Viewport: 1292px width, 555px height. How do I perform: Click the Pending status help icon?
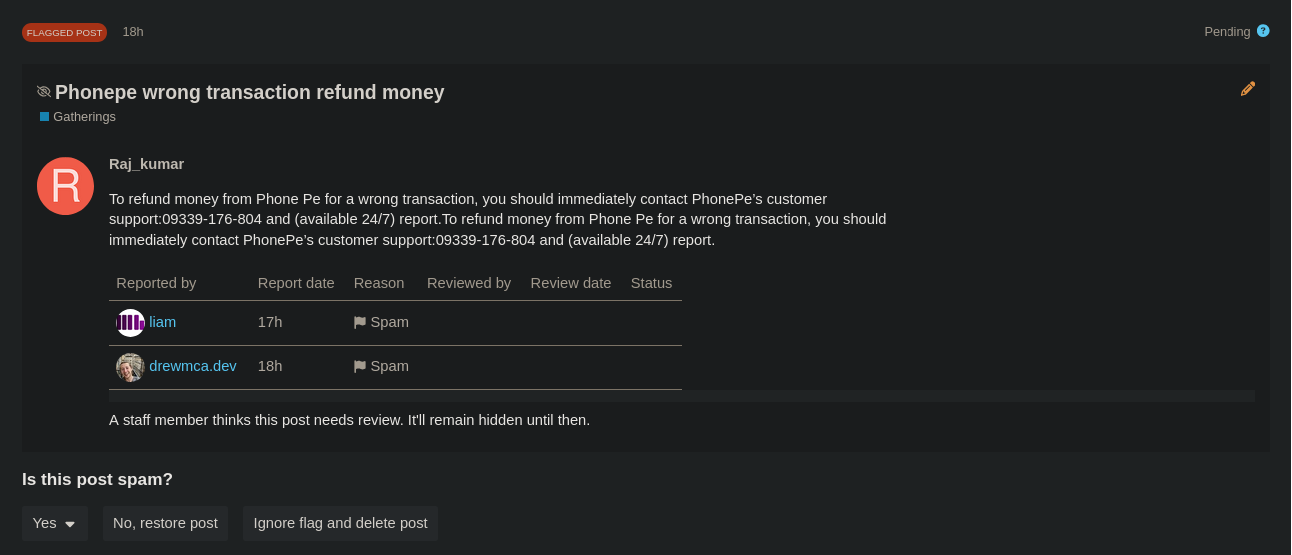tap(1263, 31)
